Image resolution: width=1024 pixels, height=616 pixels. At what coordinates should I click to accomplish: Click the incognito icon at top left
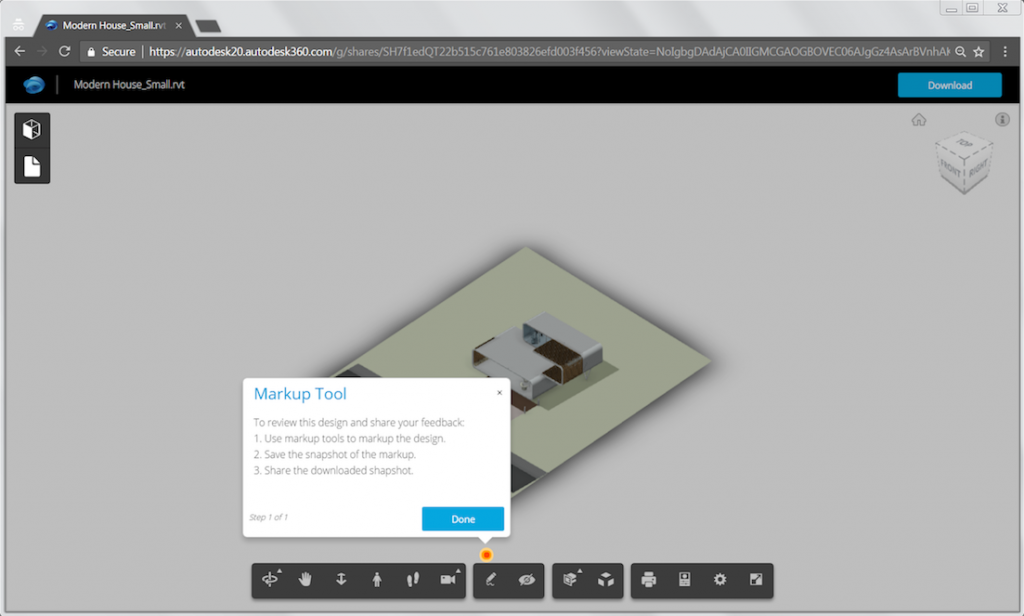18,25
